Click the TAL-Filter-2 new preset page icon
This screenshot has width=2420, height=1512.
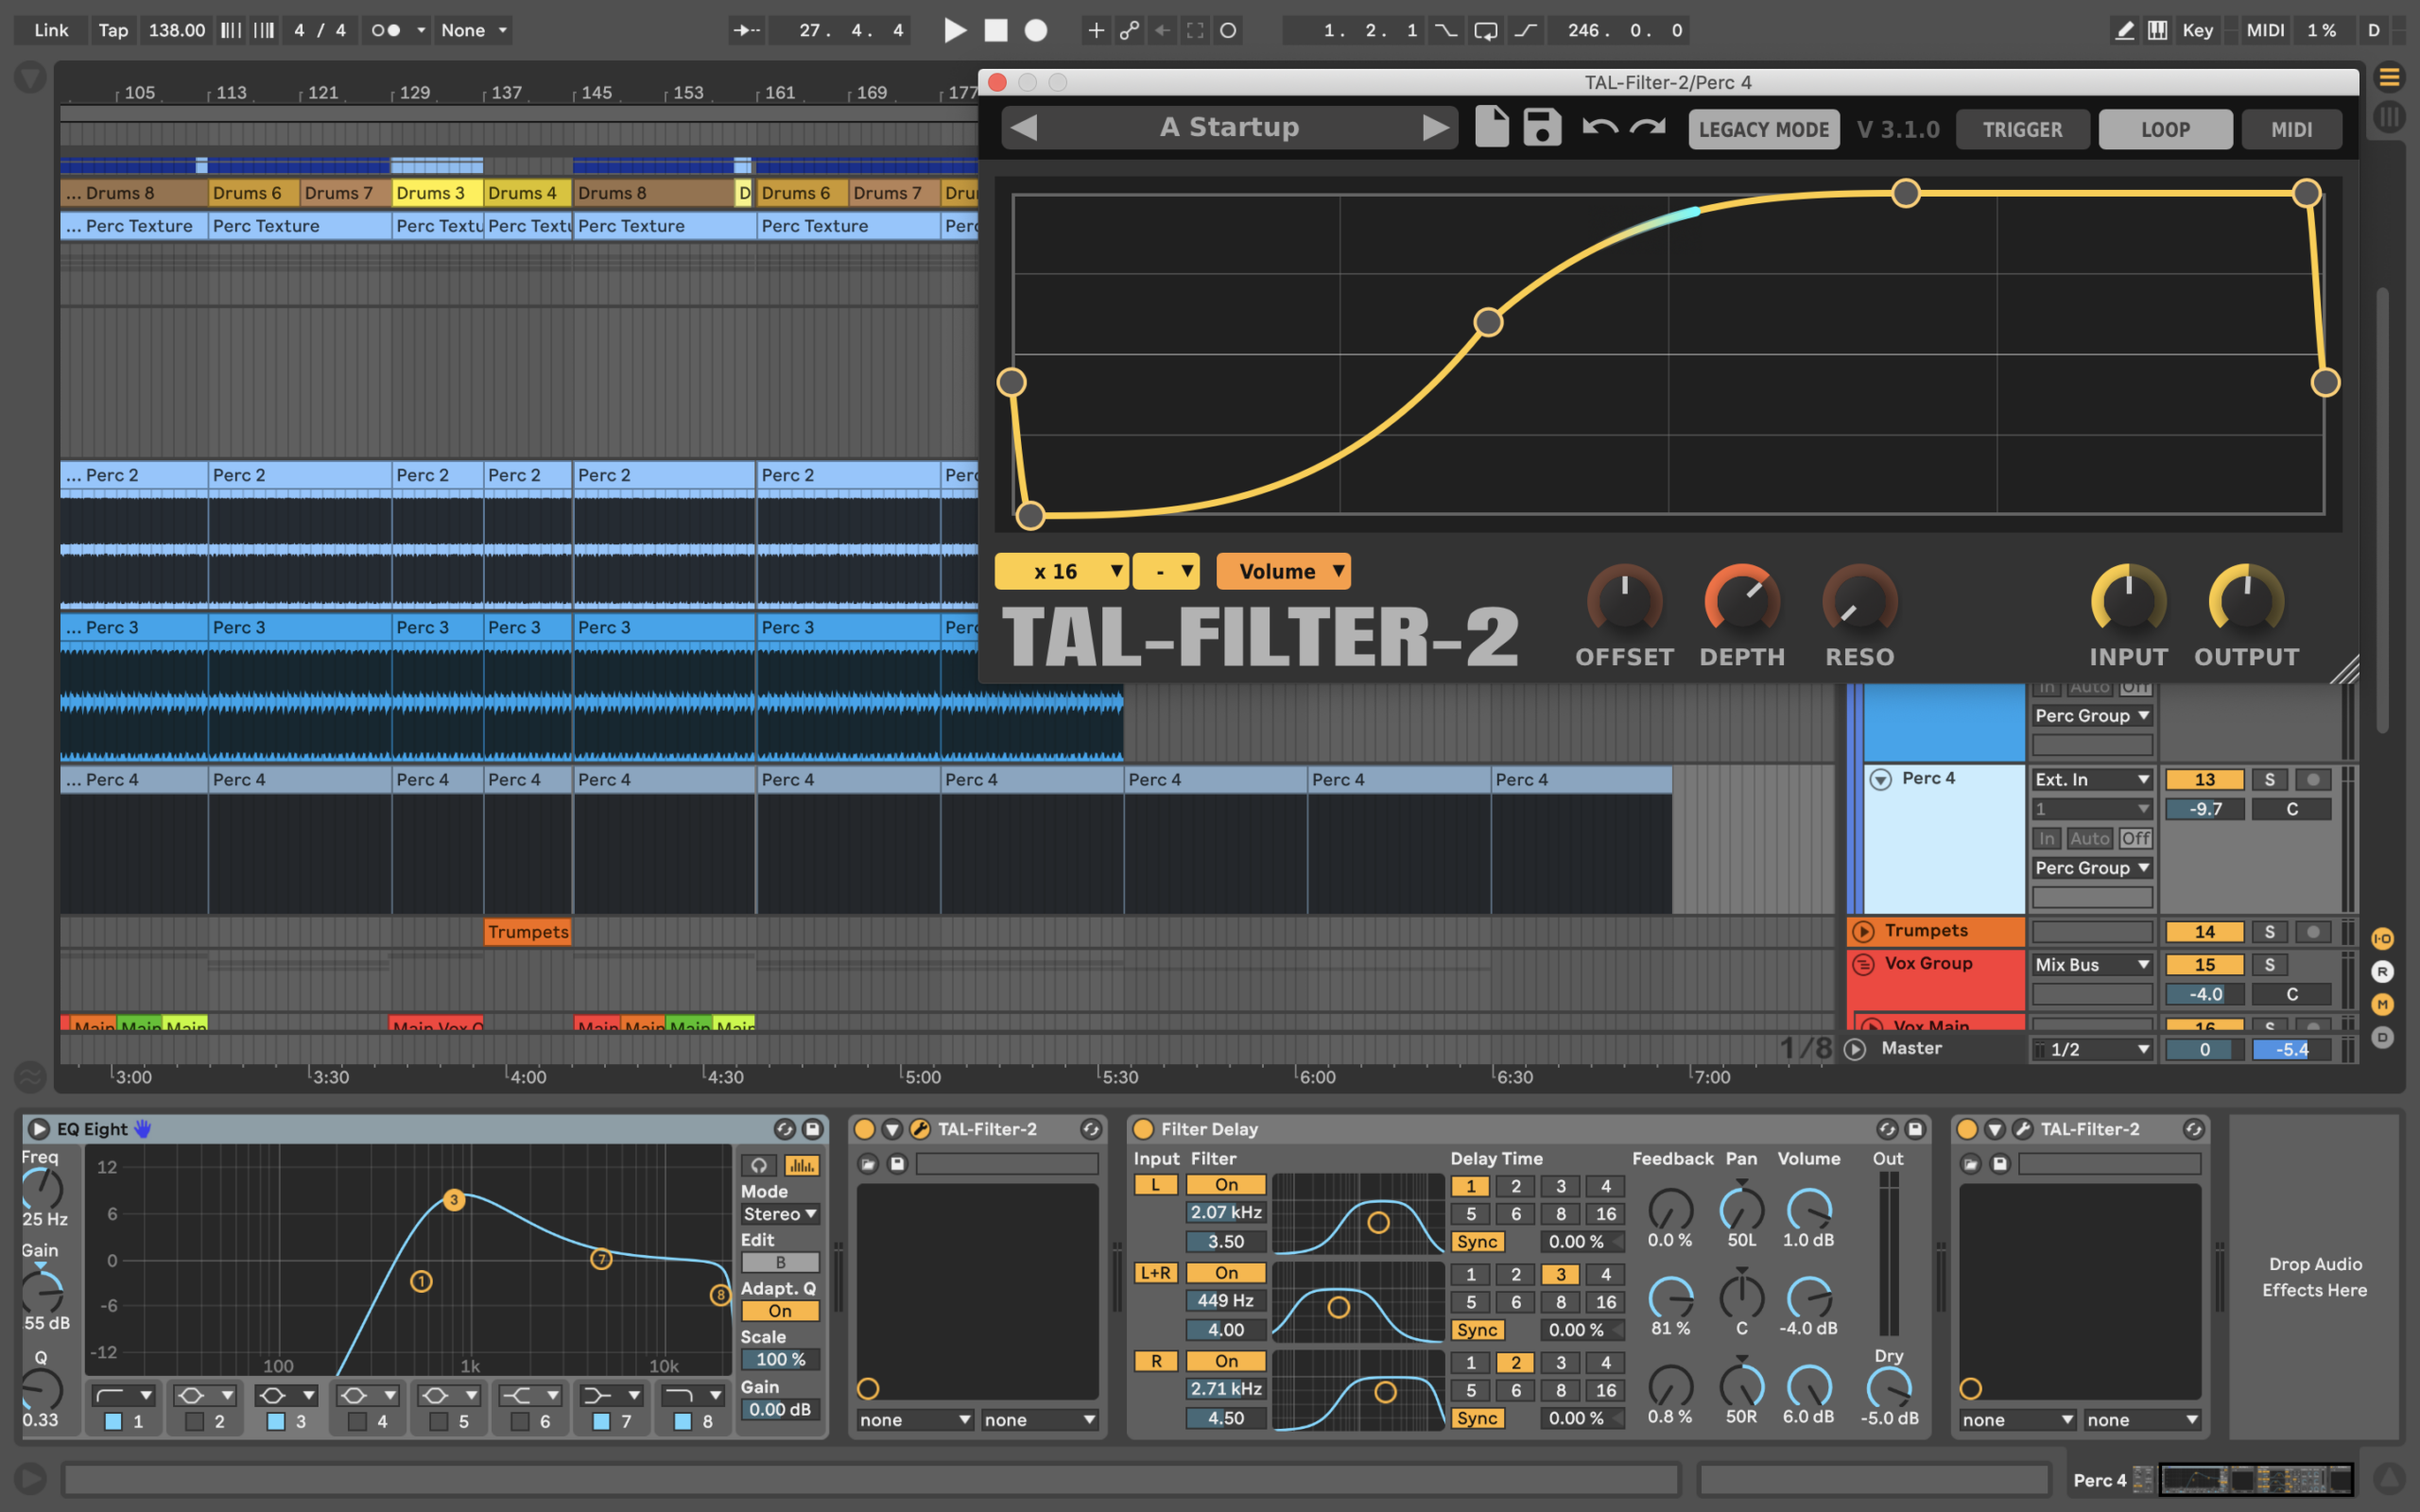(x=1491, y=128)
